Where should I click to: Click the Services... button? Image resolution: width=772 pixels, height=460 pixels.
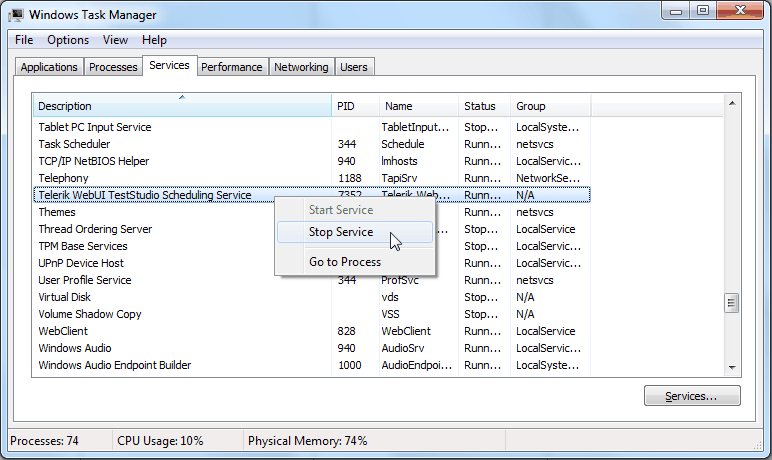click(692, 396)
